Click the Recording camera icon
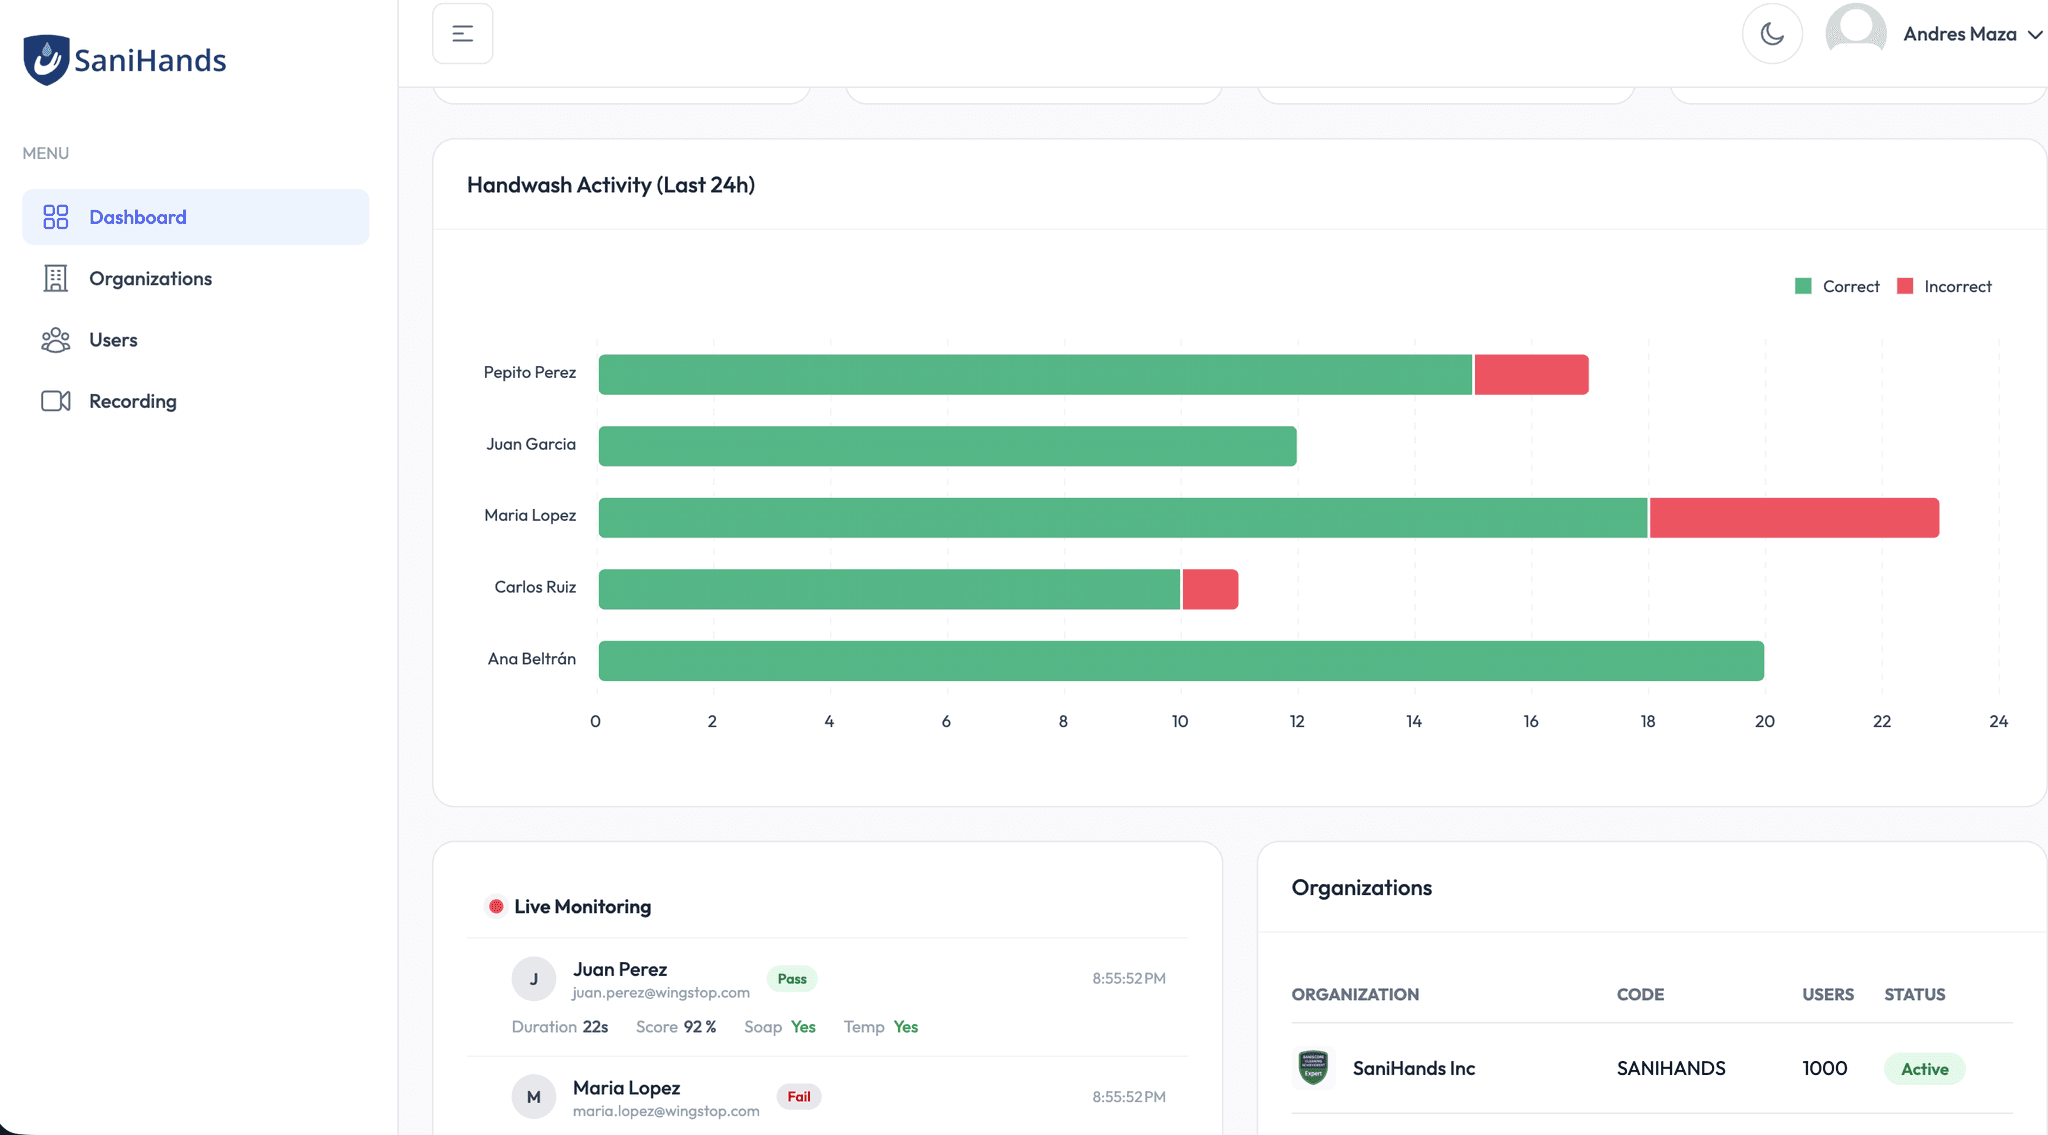 click(56, 401)
